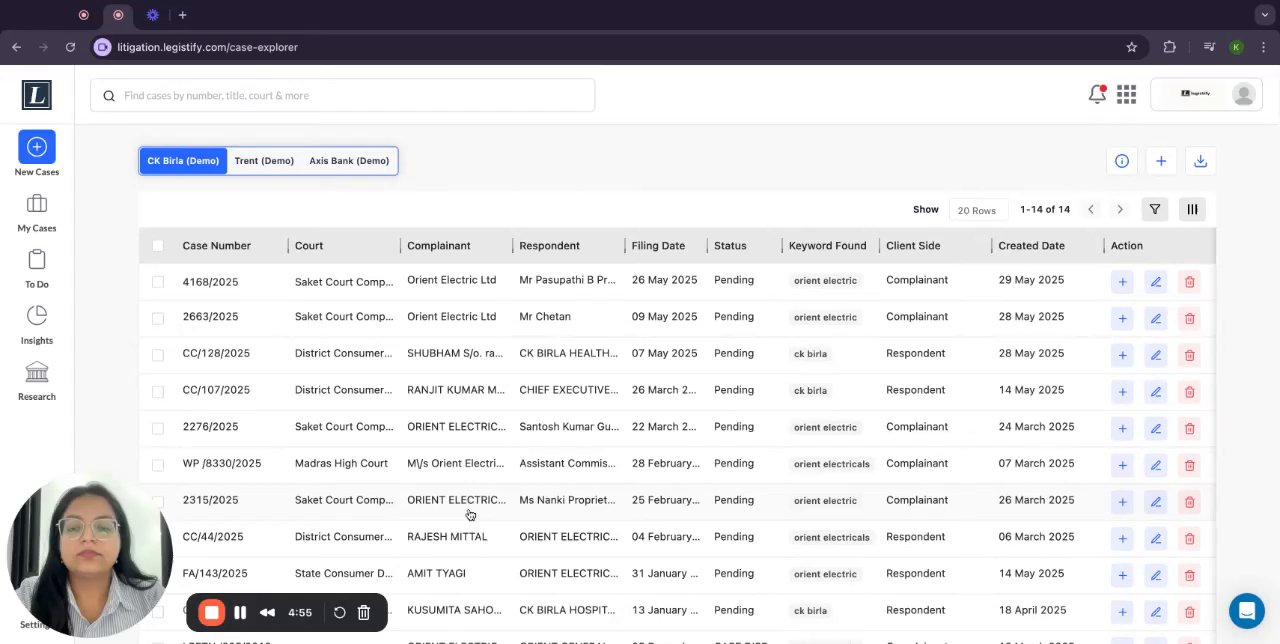
Task: Click the AMIT TYAGI complainant cell
Action: 436,574
